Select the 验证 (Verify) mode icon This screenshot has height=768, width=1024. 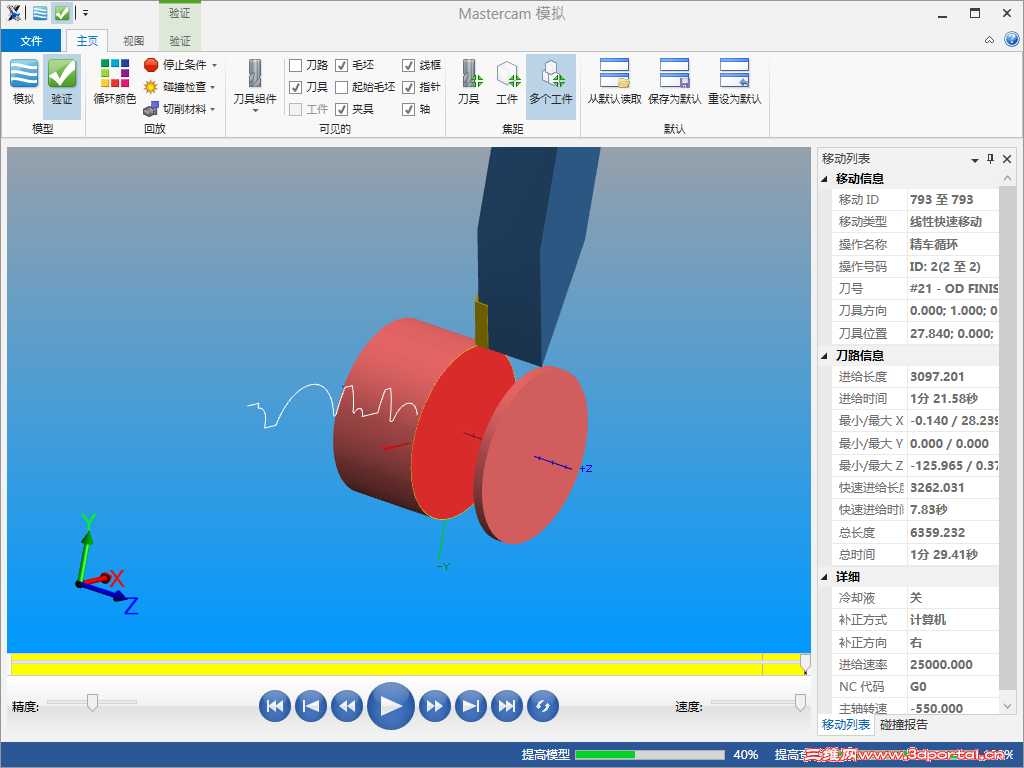pos(62,73)
